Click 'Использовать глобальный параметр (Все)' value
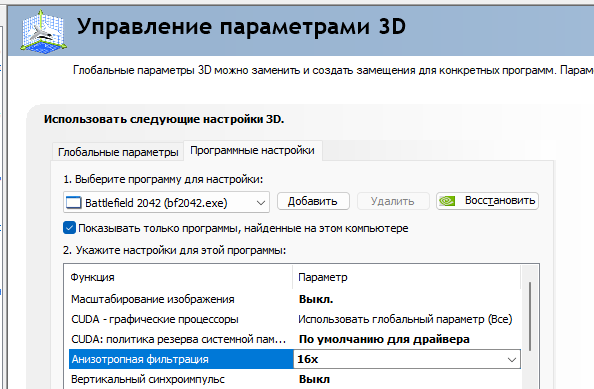 405,319
